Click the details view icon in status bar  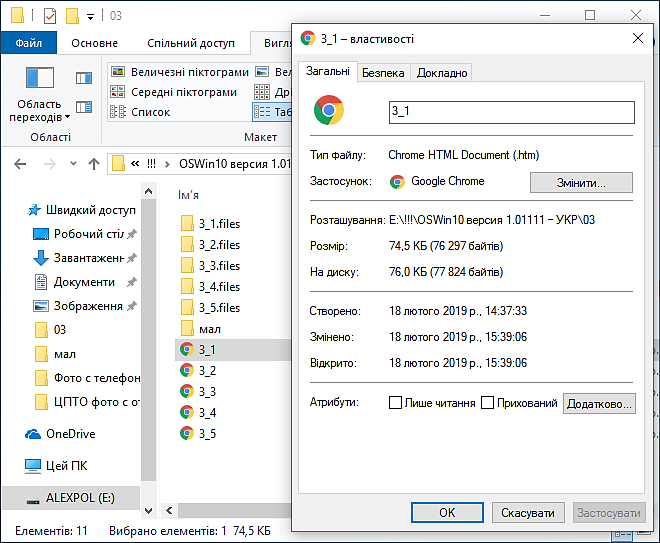[x=623, y=535]
